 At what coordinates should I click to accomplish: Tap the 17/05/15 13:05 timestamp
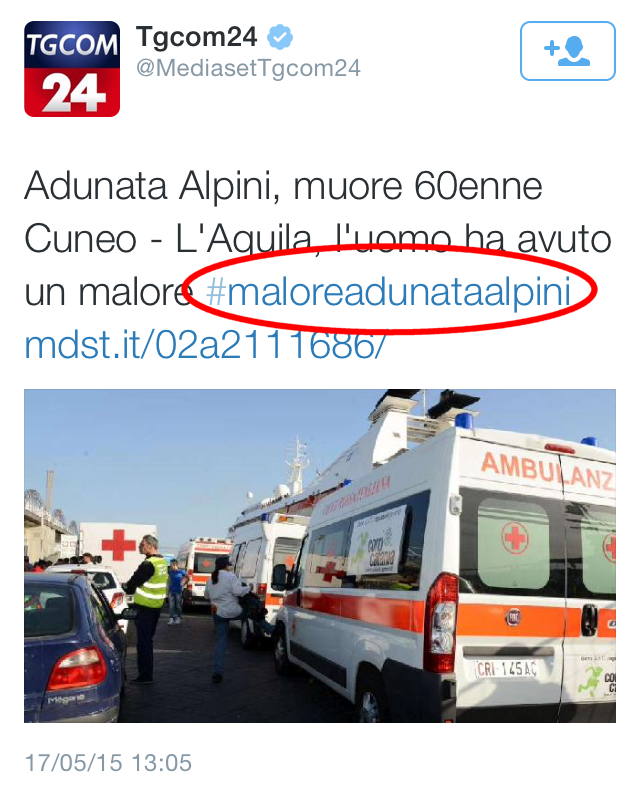click(108, 763)
